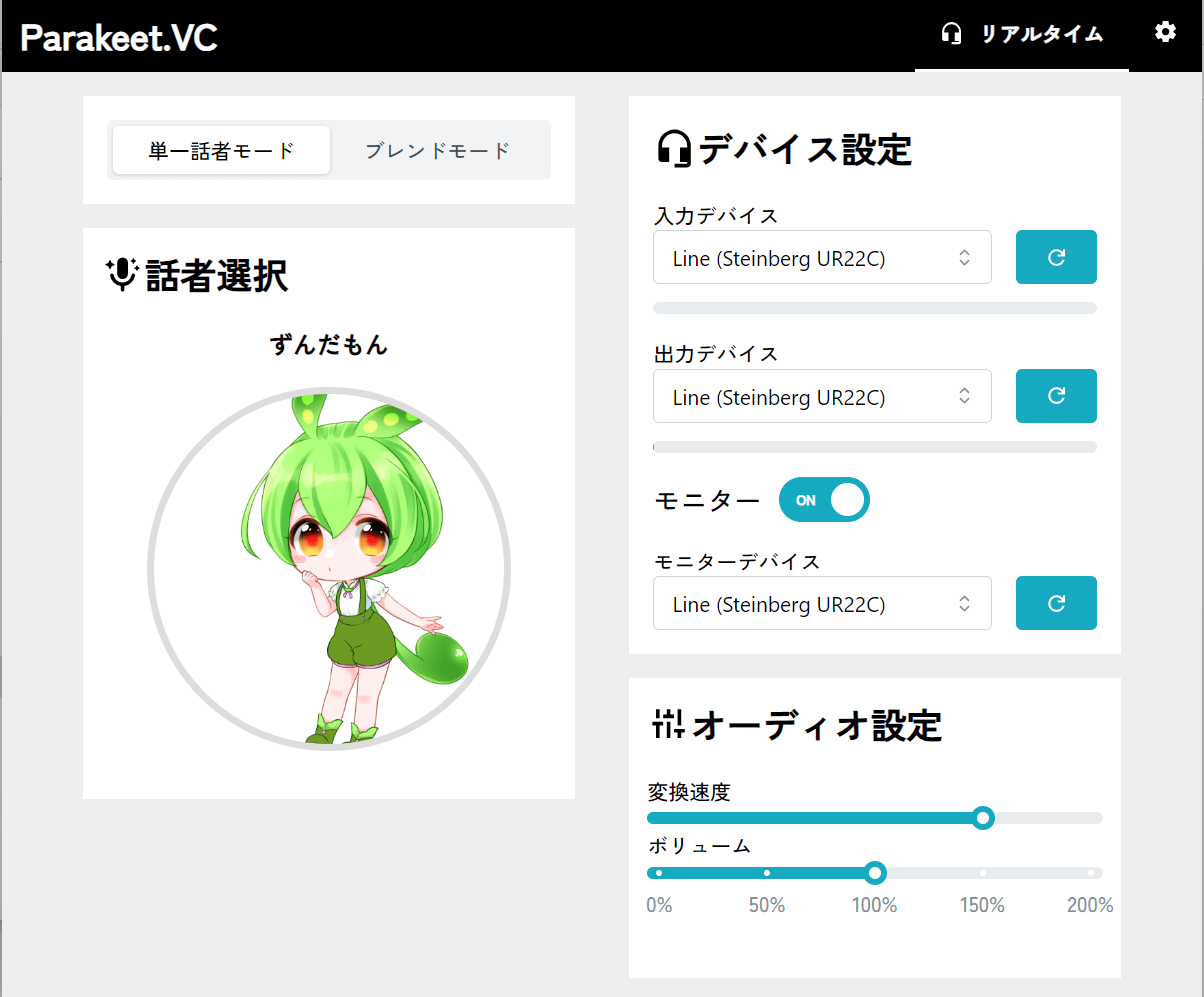Image resolution: width=1204 pixels, height=997 pixels.
Task: Click the output level meter bar
Action: coord(875,447)
